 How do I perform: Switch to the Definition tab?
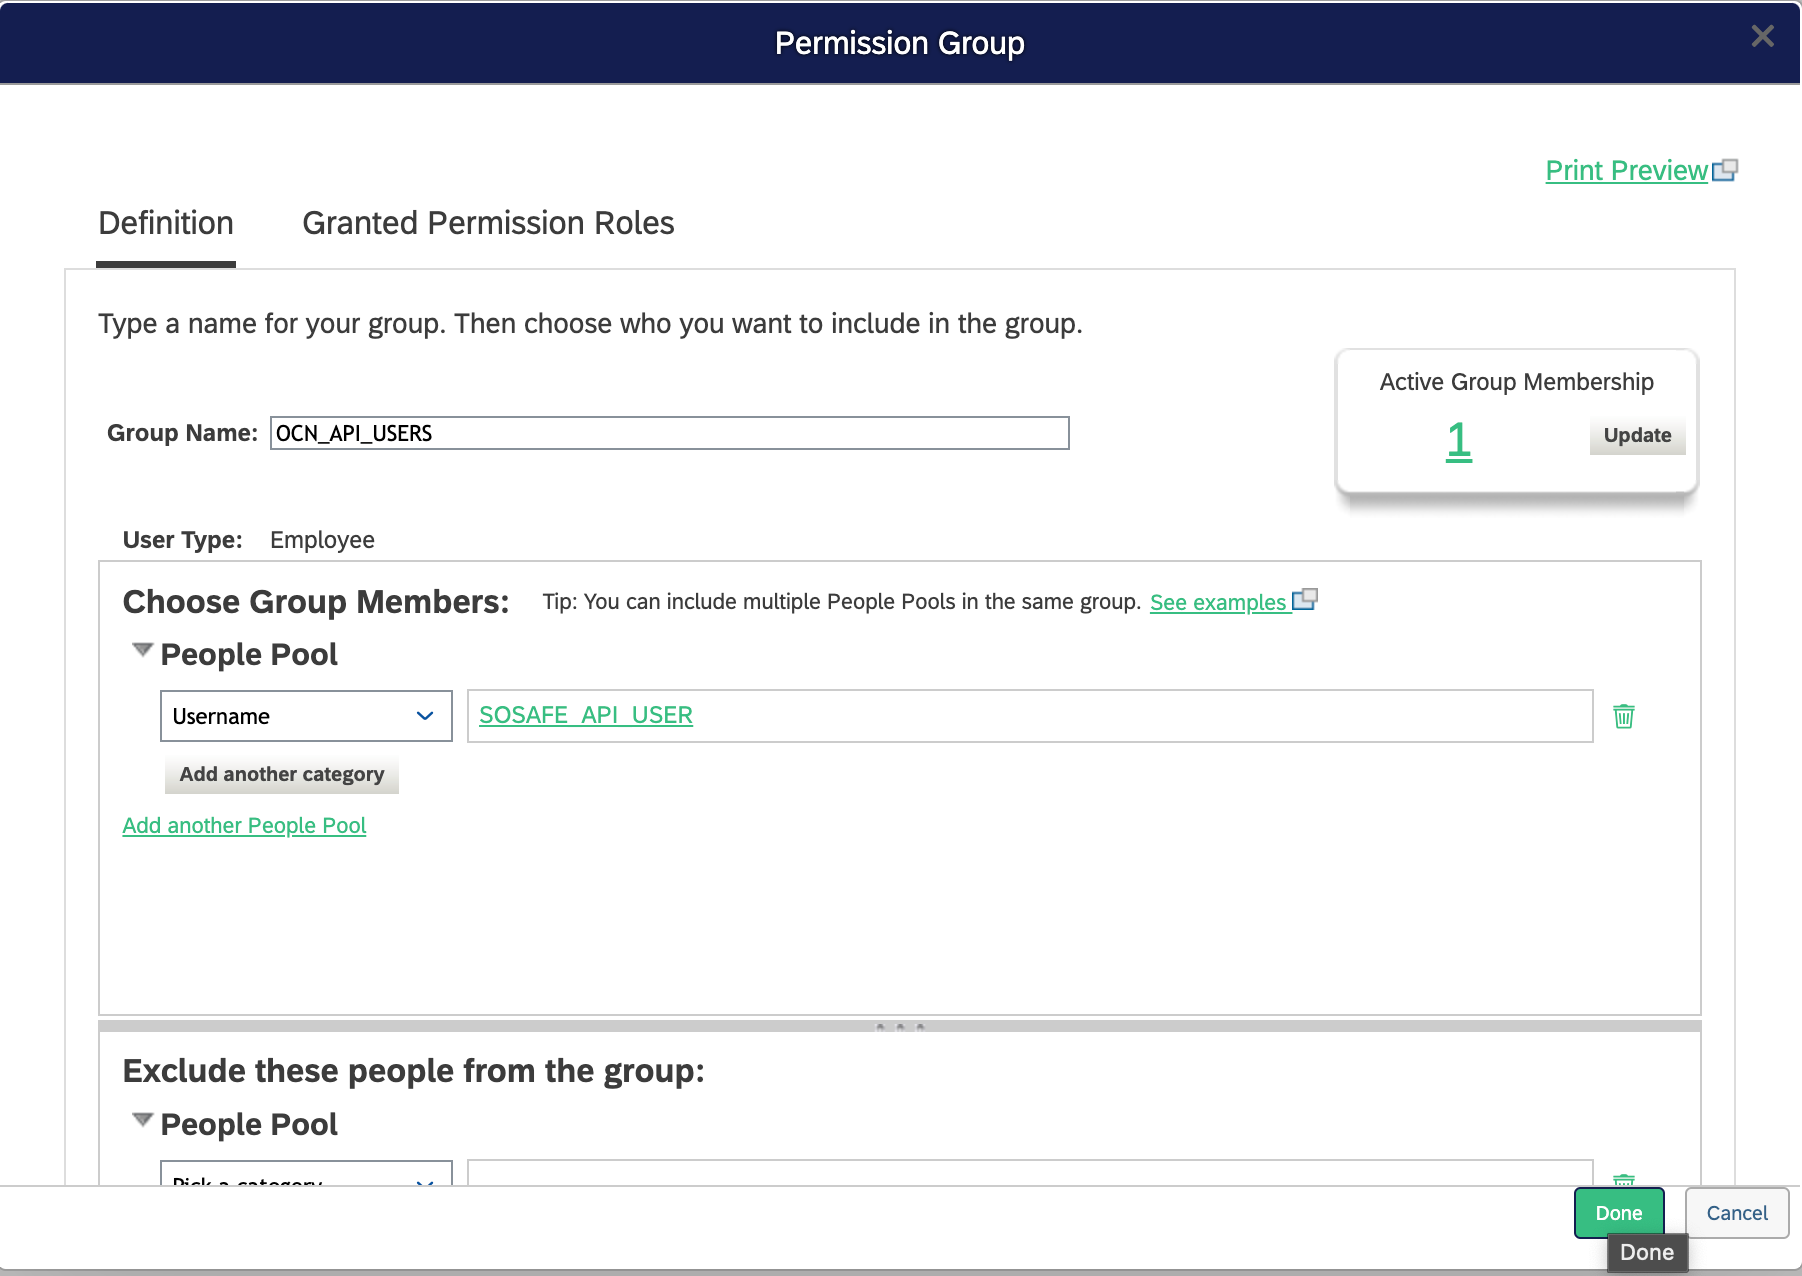point(166,223)
